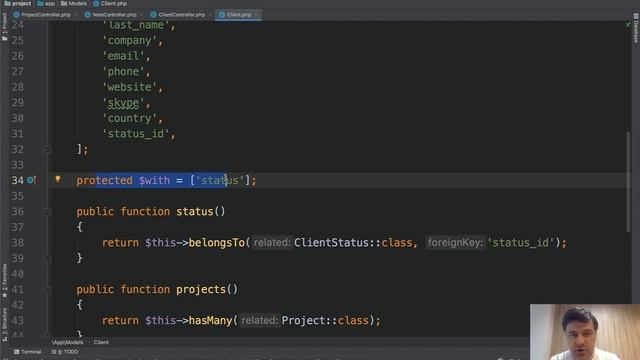Click line number 34 in the gutter
Image resolution: width=640 pixels, height=360 pixels.
click(x=18, y=180)
